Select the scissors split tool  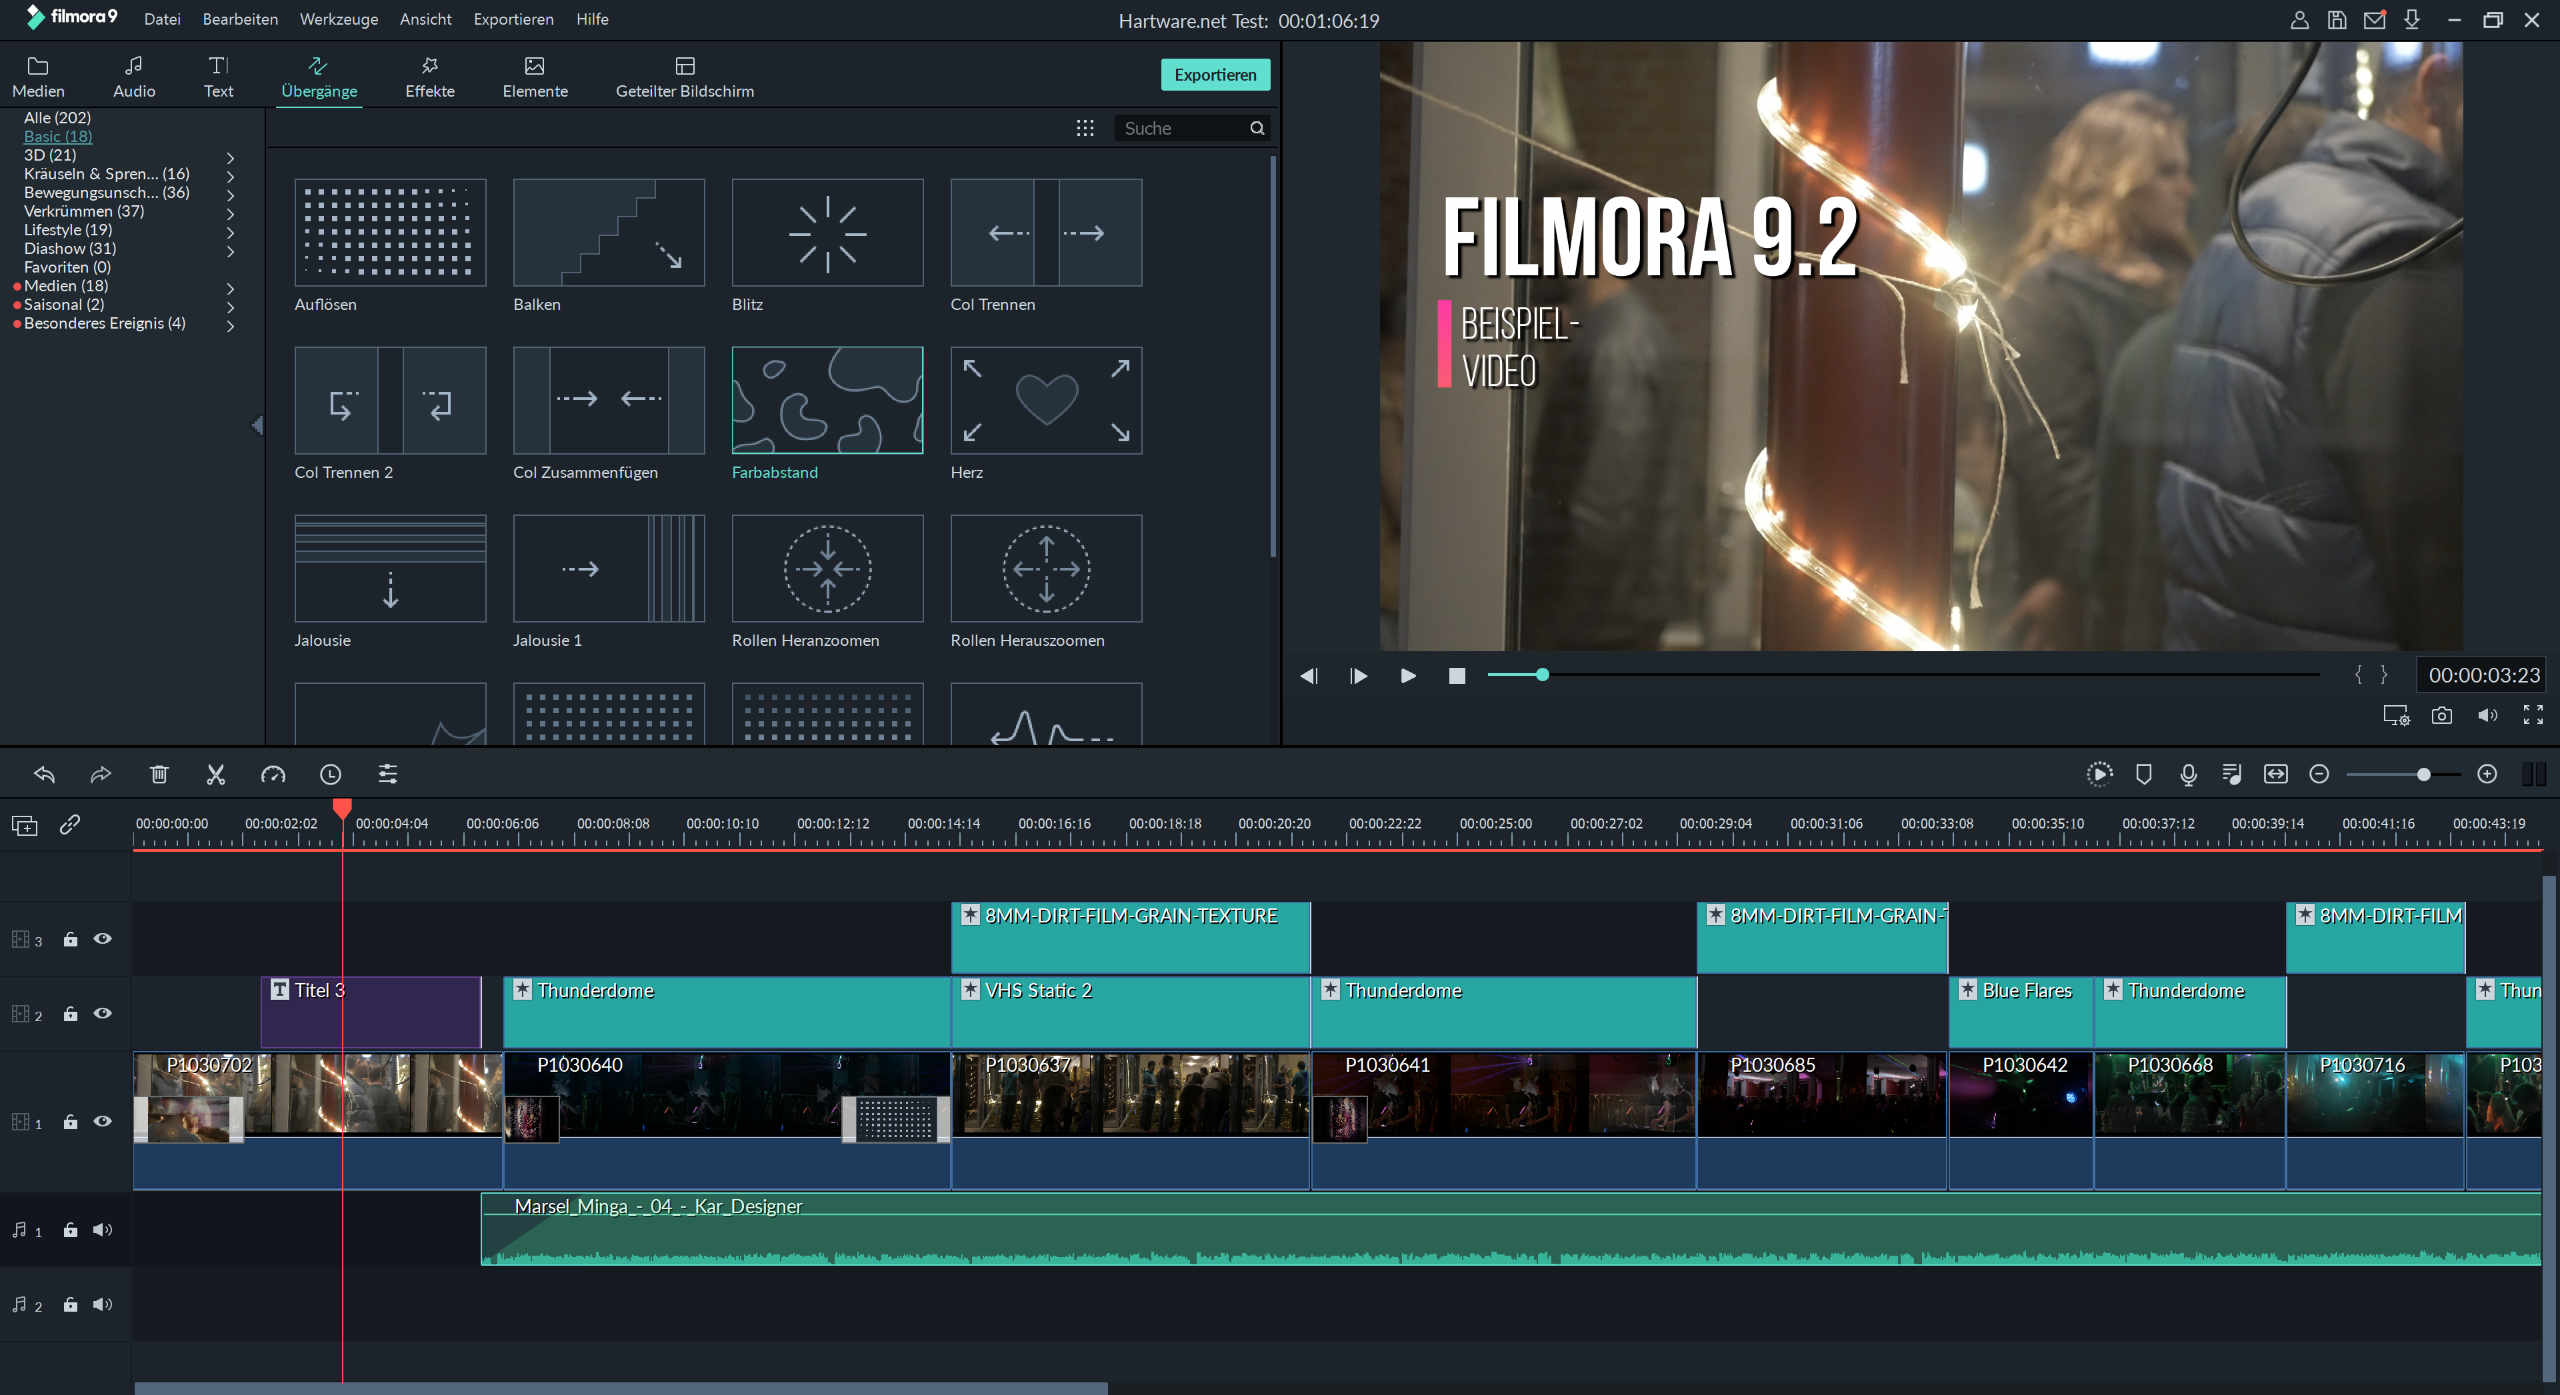(215, 774)
